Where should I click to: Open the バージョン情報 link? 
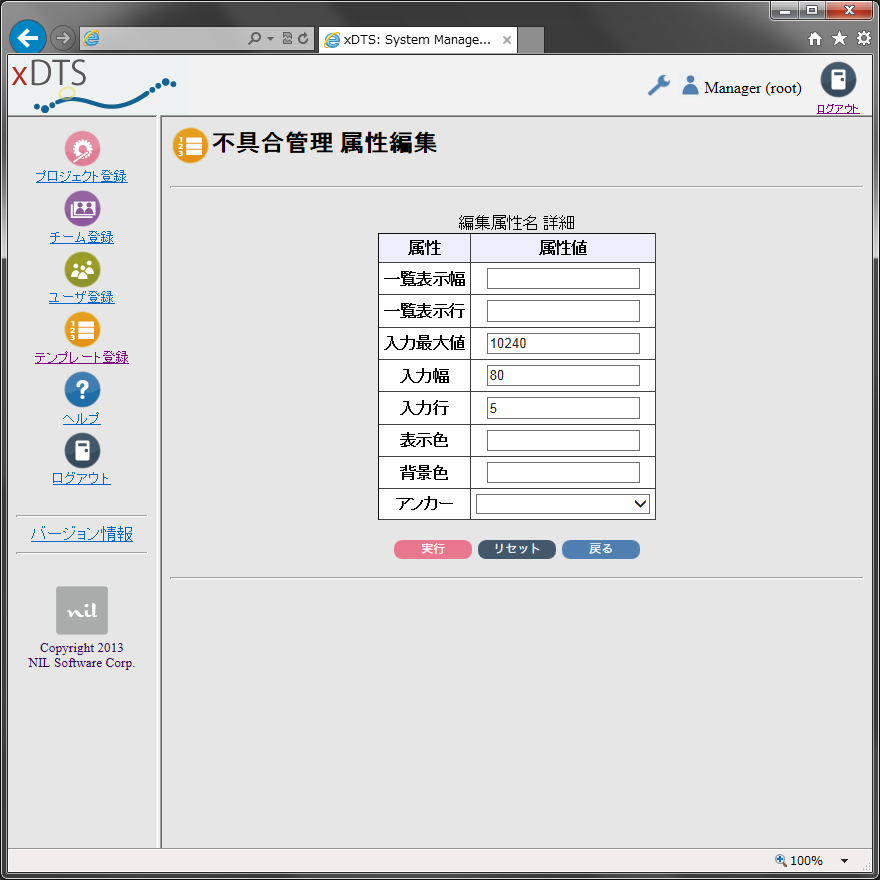click(x=81, y=534)
